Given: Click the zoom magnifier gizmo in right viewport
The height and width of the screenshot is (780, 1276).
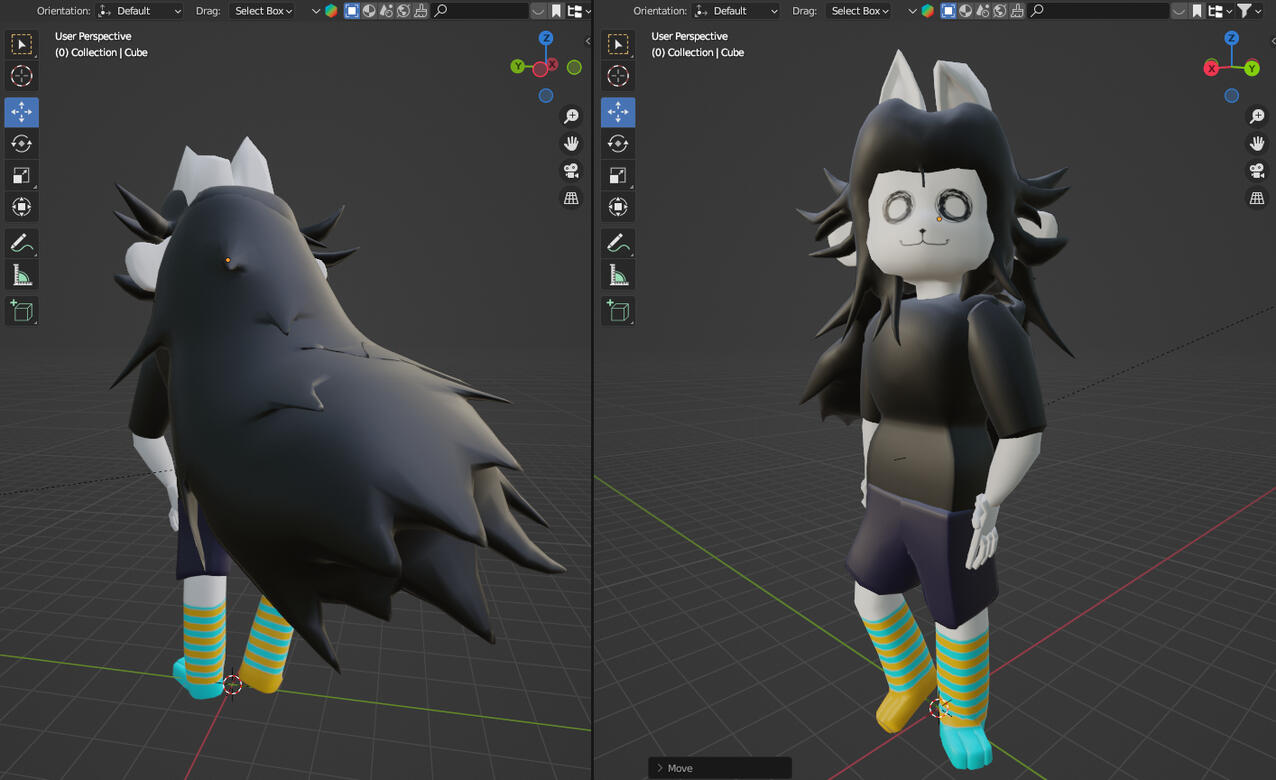Looking at the screenshot, I should (1257, 117).
